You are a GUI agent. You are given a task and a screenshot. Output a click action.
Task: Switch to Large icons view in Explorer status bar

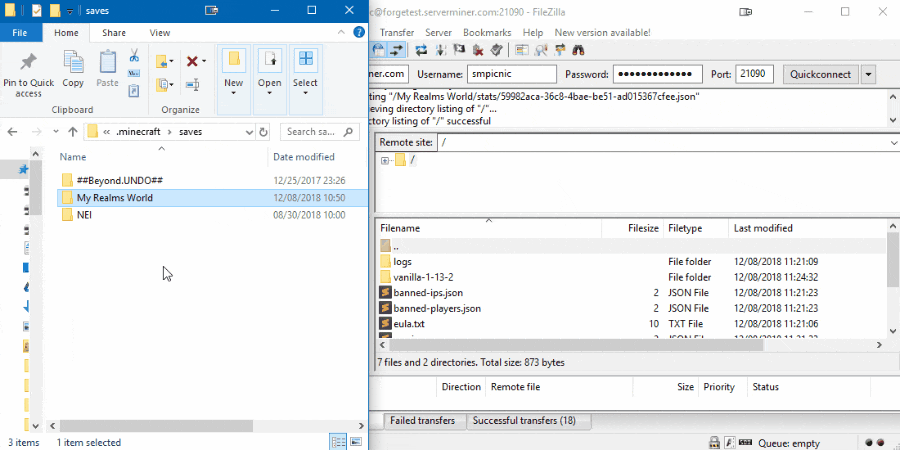356,442
